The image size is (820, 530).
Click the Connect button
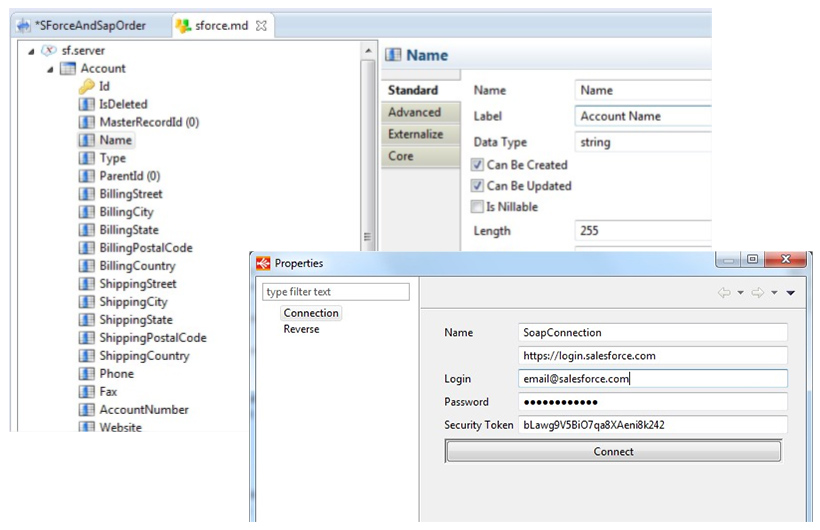[613, 452]
